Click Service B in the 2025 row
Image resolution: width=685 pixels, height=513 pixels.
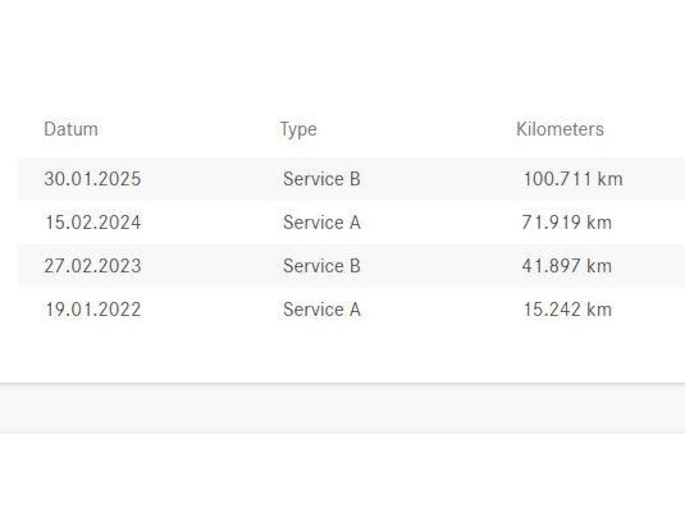click(x=321, y=180)
